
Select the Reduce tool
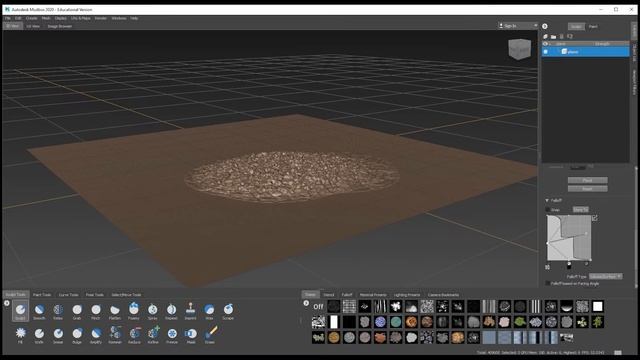coord(134,335)
